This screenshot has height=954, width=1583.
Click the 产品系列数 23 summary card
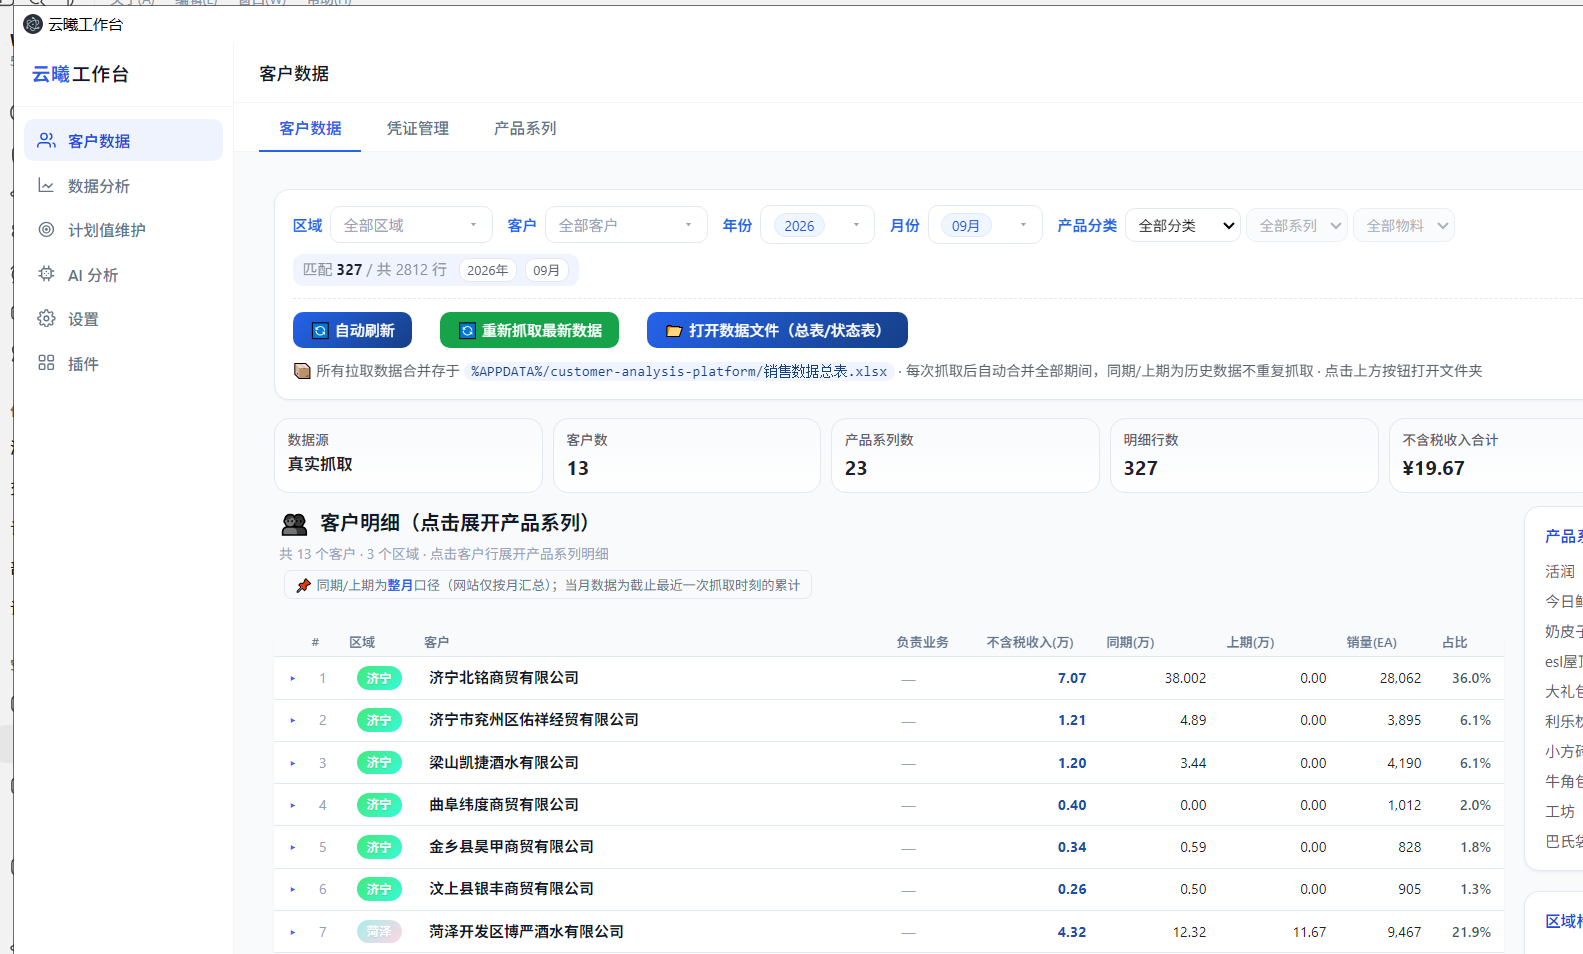(965, 455)
